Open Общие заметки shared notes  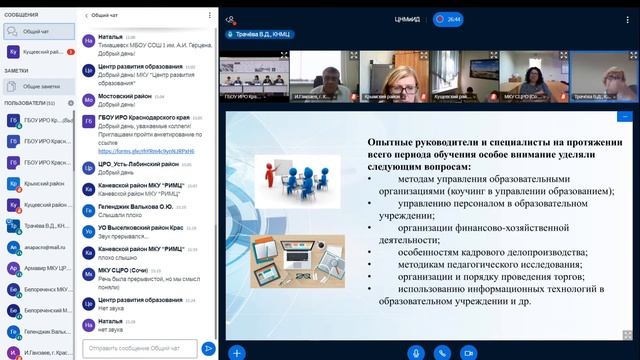tap(39, 87)
